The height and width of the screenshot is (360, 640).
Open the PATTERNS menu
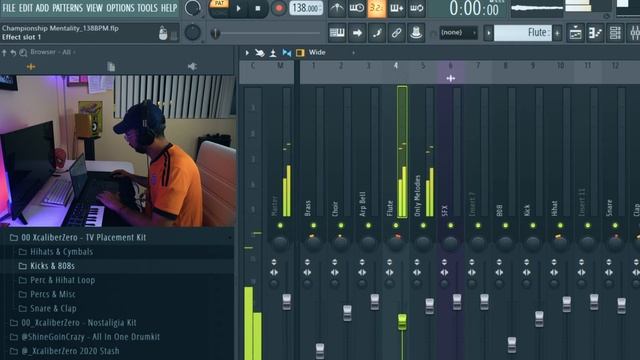point(67,8)
